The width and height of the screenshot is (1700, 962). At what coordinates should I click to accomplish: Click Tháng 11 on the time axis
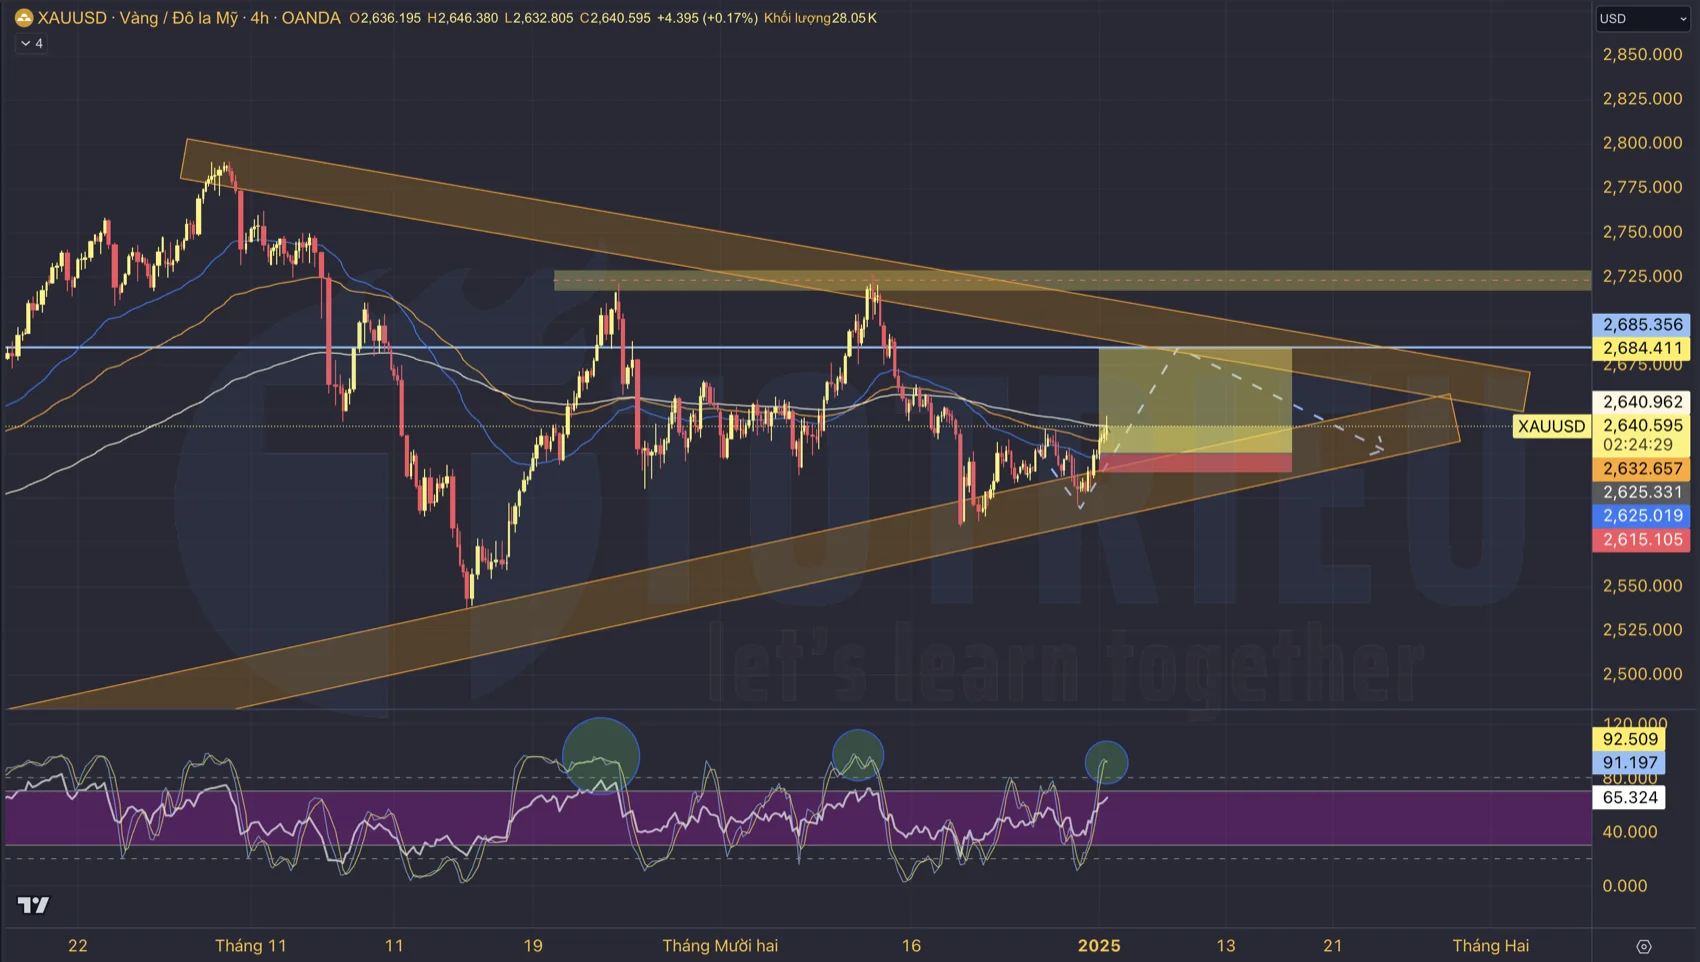[251, 946]
